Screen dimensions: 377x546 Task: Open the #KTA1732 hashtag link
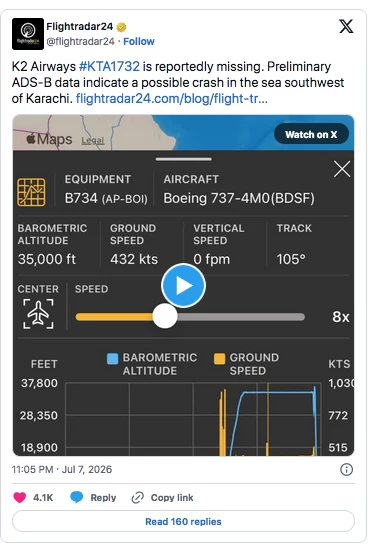click(x=109, y=66)
